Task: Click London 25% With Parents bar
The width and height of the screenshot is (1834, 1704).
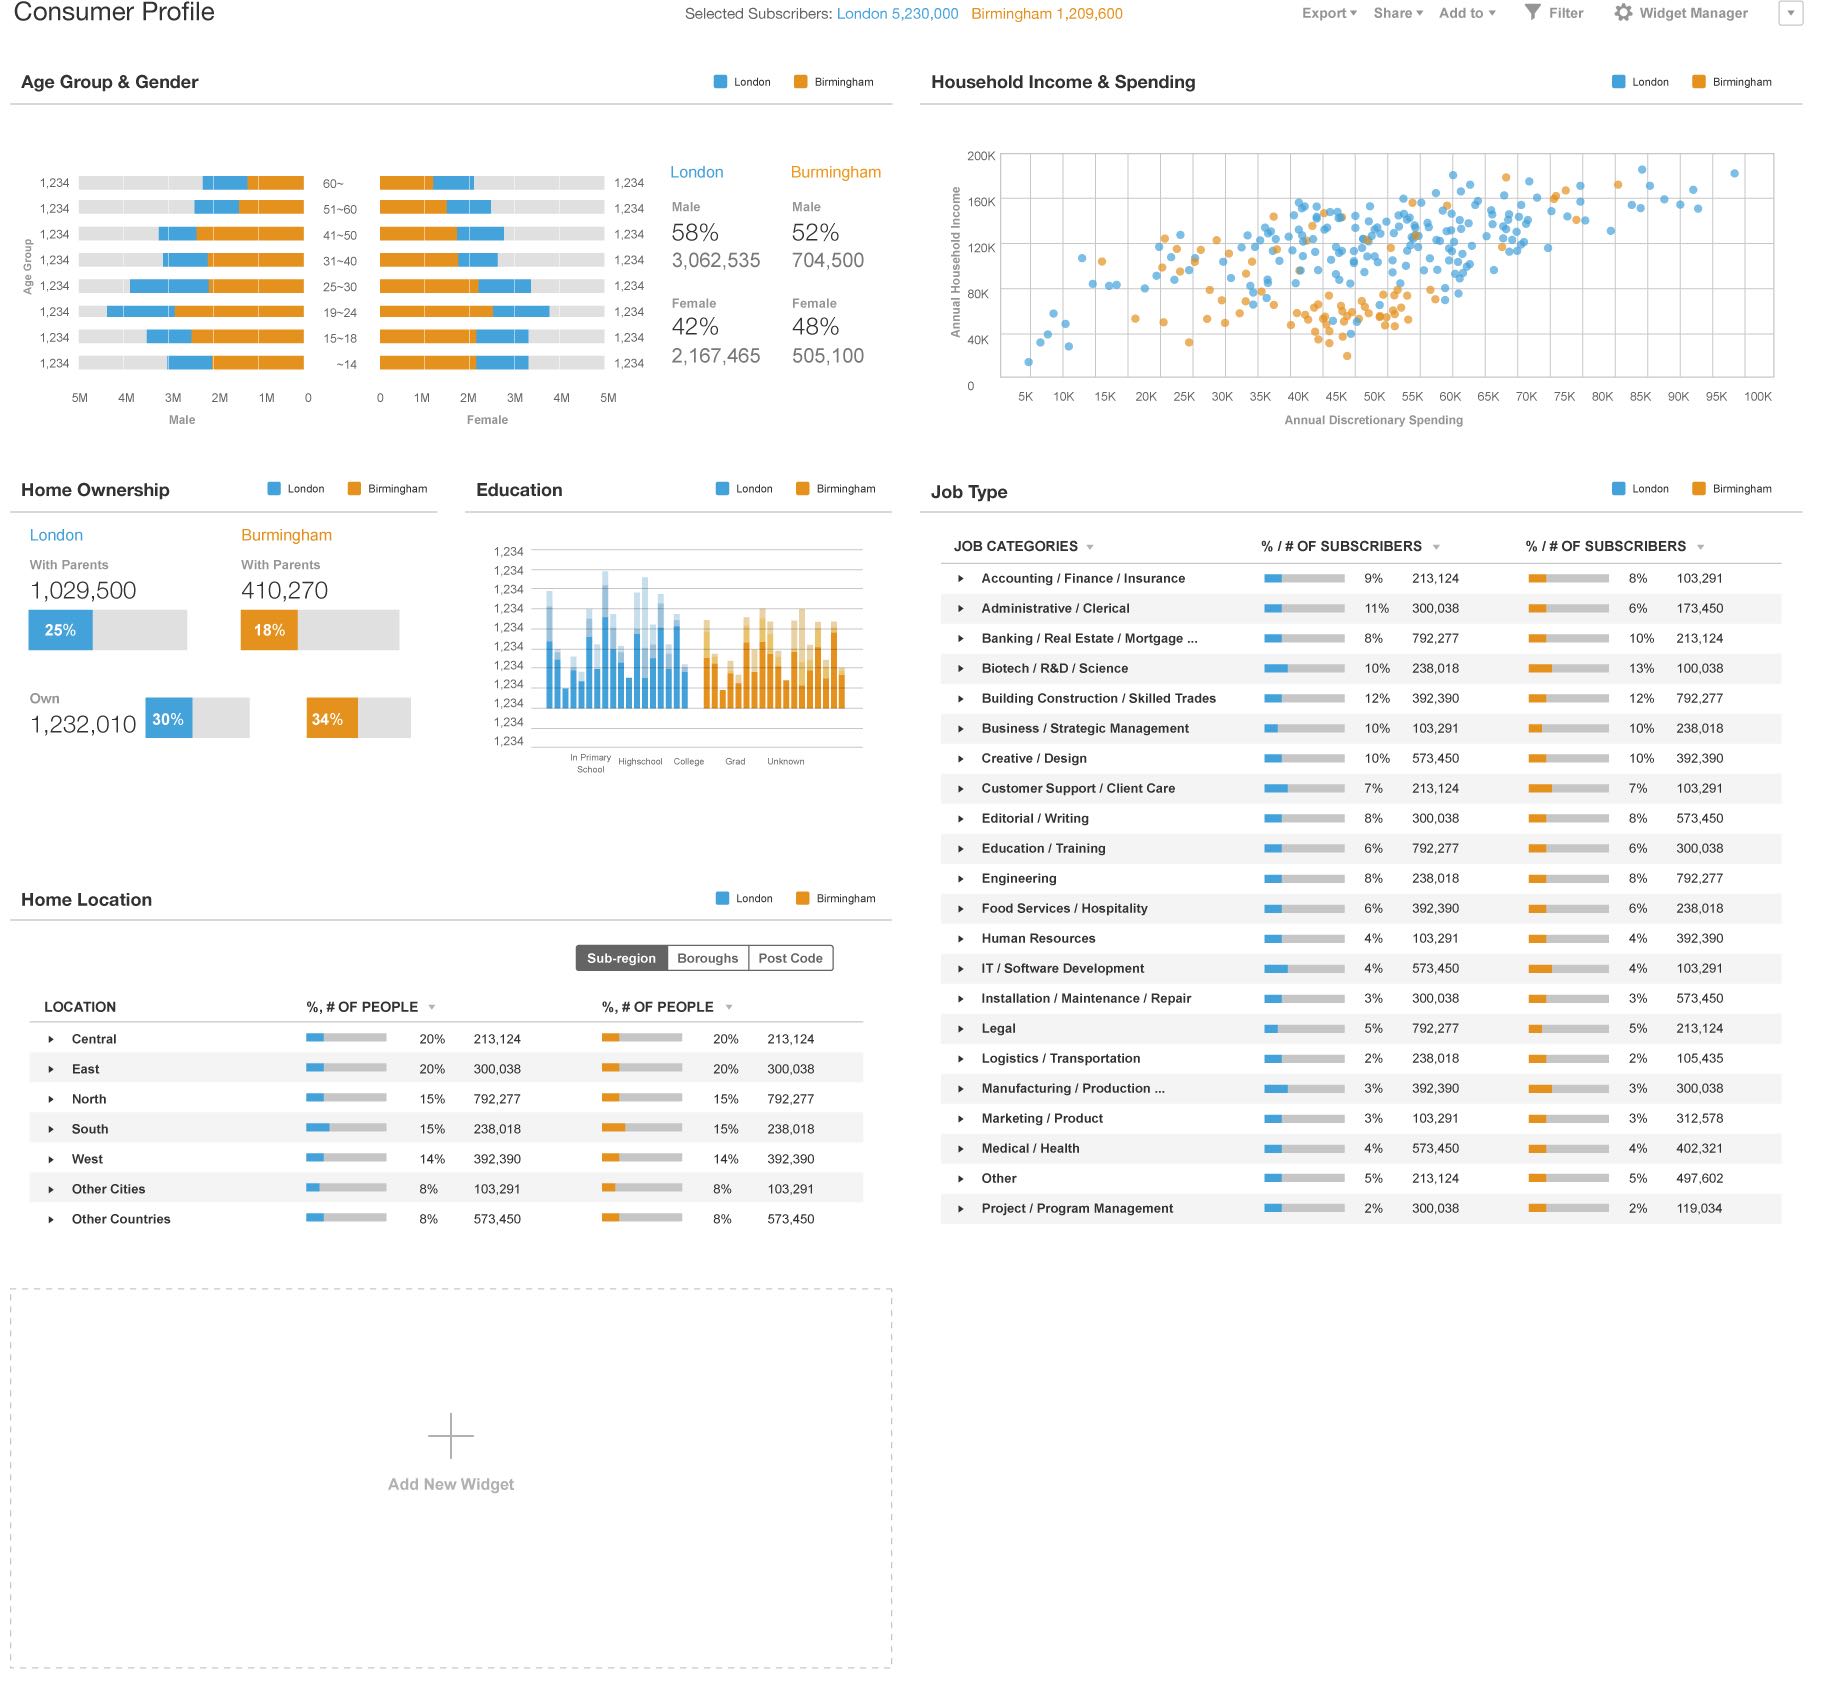Action: [x=60, y=630]
